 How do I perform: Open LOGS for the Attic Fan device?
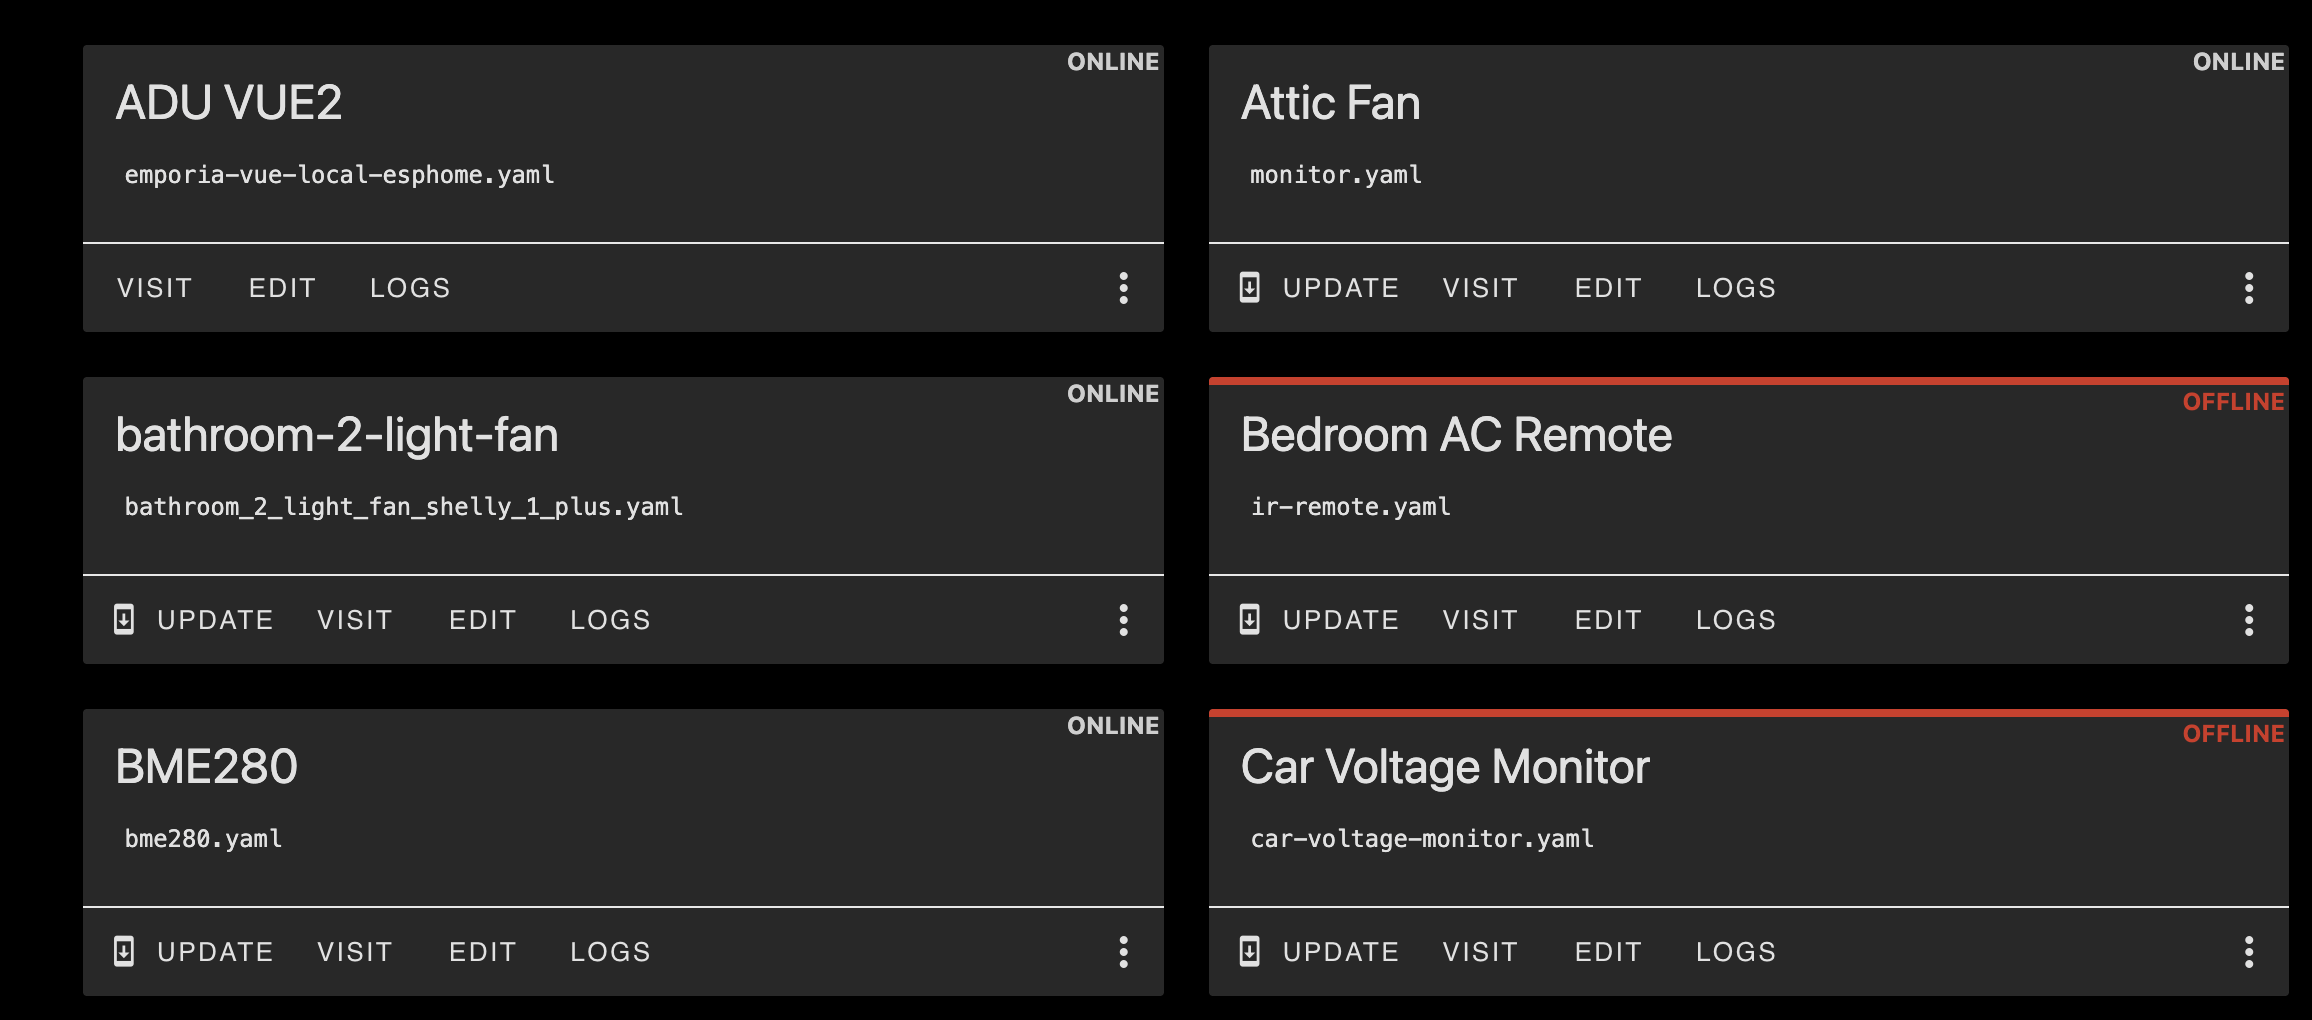pos(1736,288)
